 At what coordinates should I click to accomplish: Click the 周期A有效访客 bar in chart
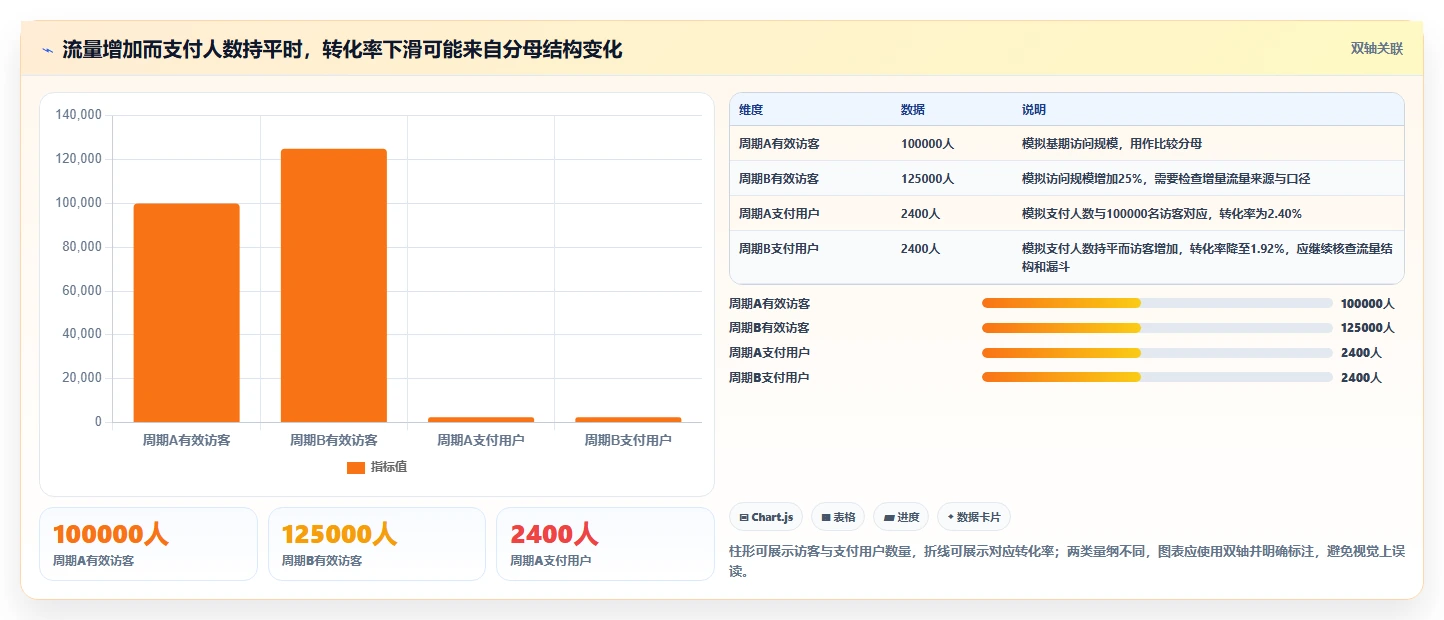186,313
